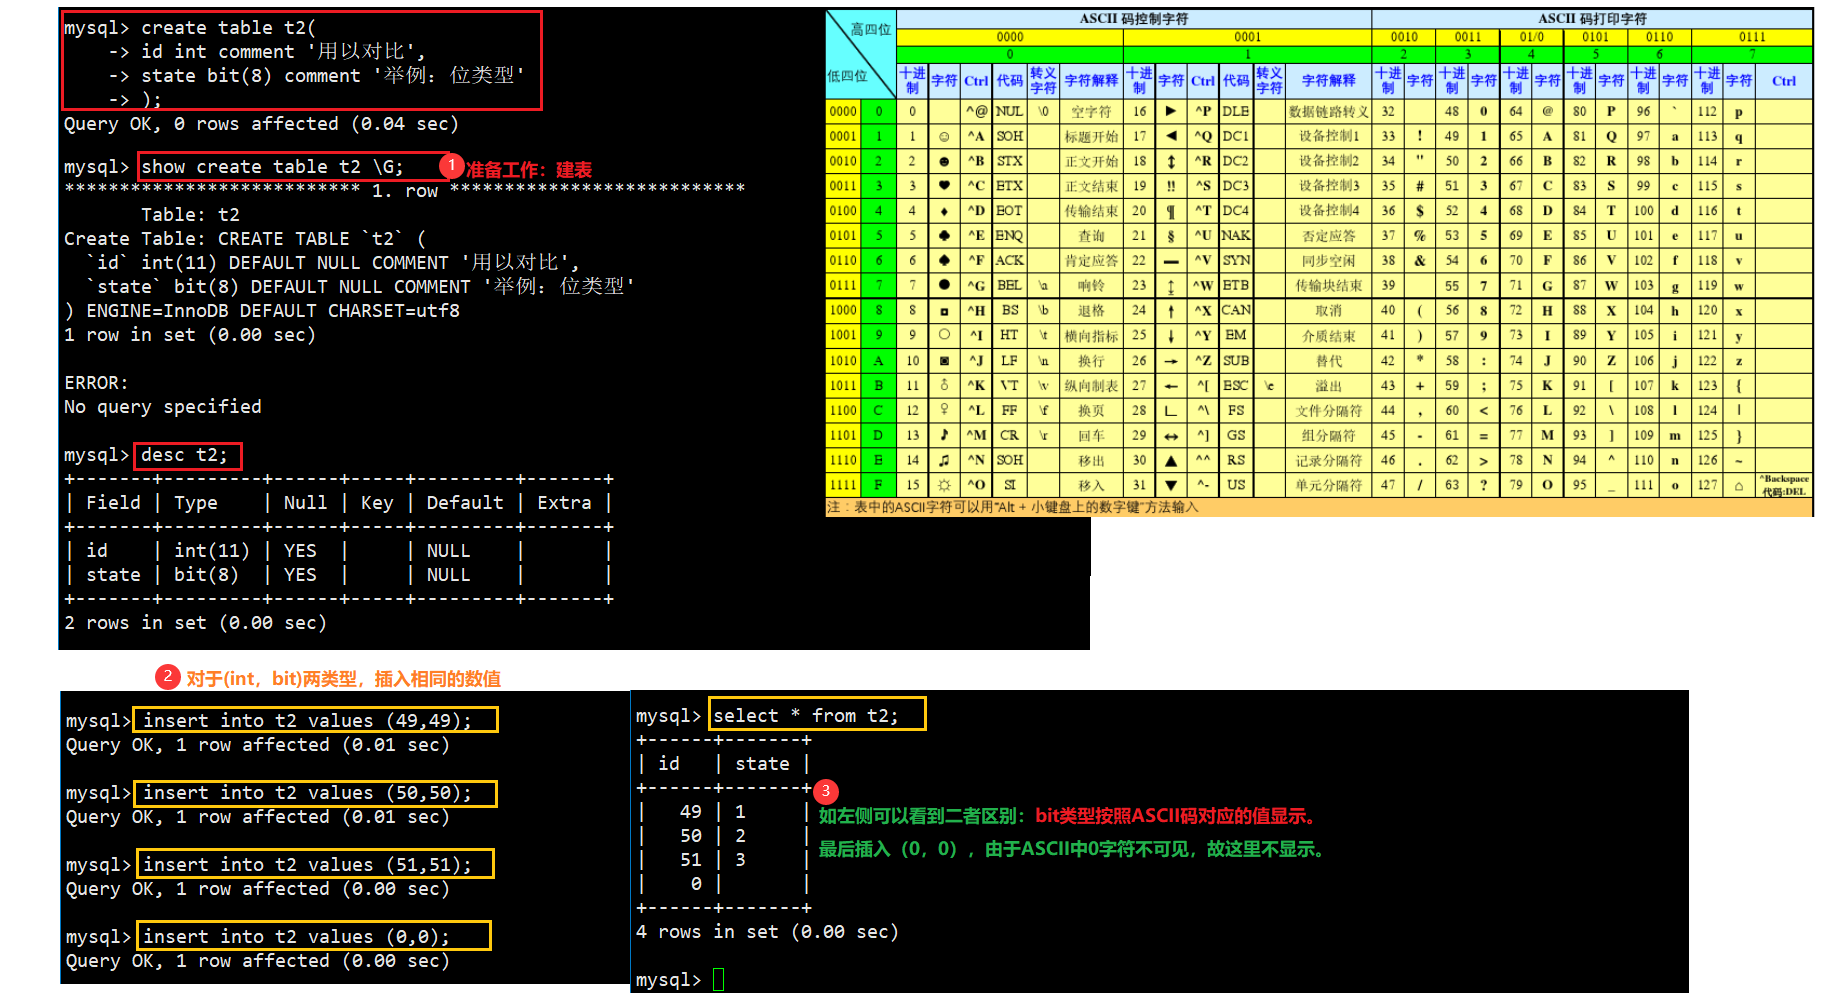Click the smiley face symbol in SOH row

(944, 136)
